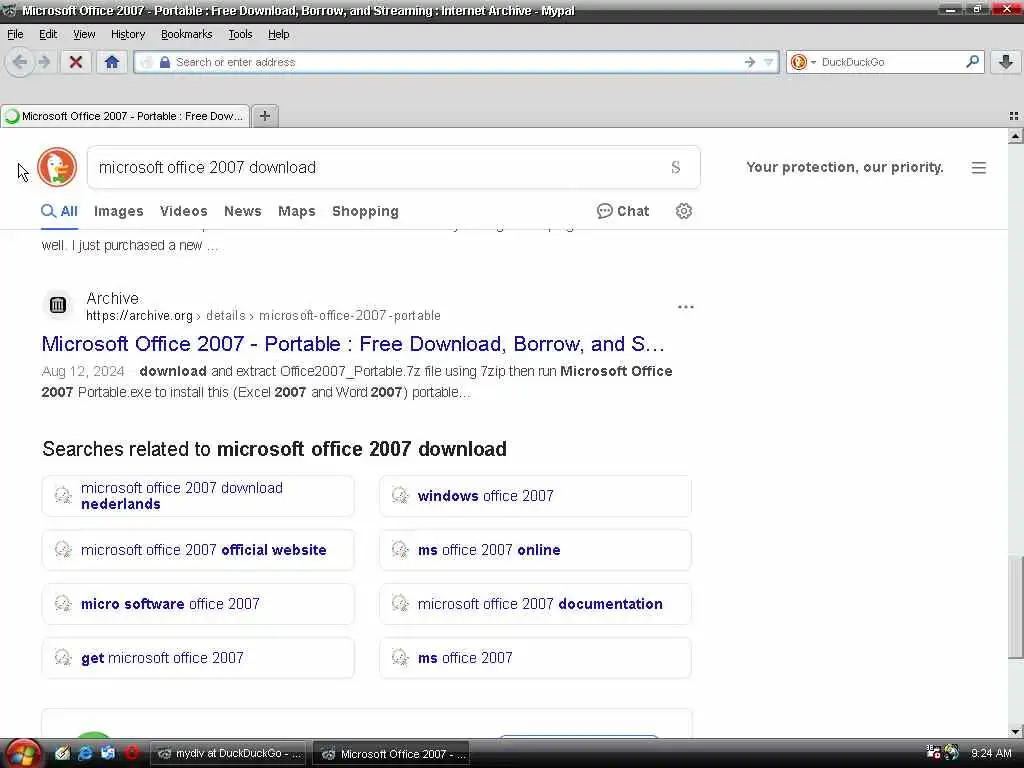This screenshot has width=1024, height=768.
Task: Search related: microsoft office 2007 official website
Action: (x=198, y=550)
